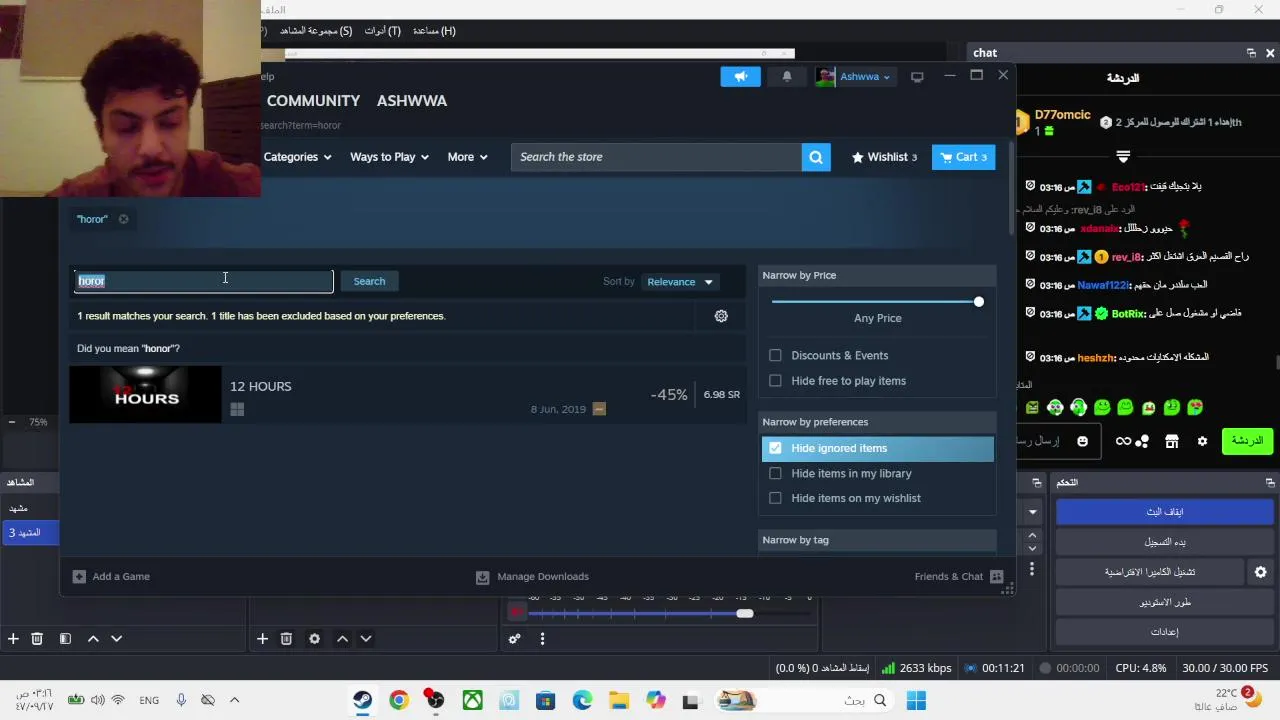Click the Search button beside term field

[369, 282]
